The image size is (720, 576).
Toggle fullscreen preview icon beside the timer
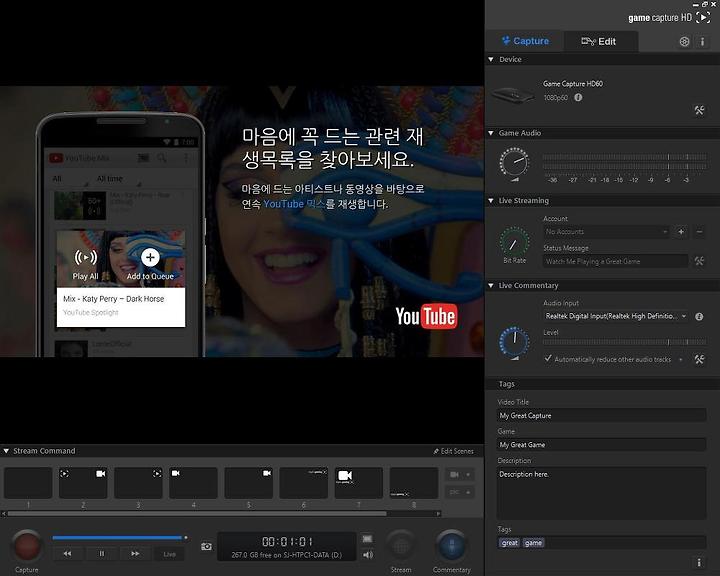[x=367, y=539]
